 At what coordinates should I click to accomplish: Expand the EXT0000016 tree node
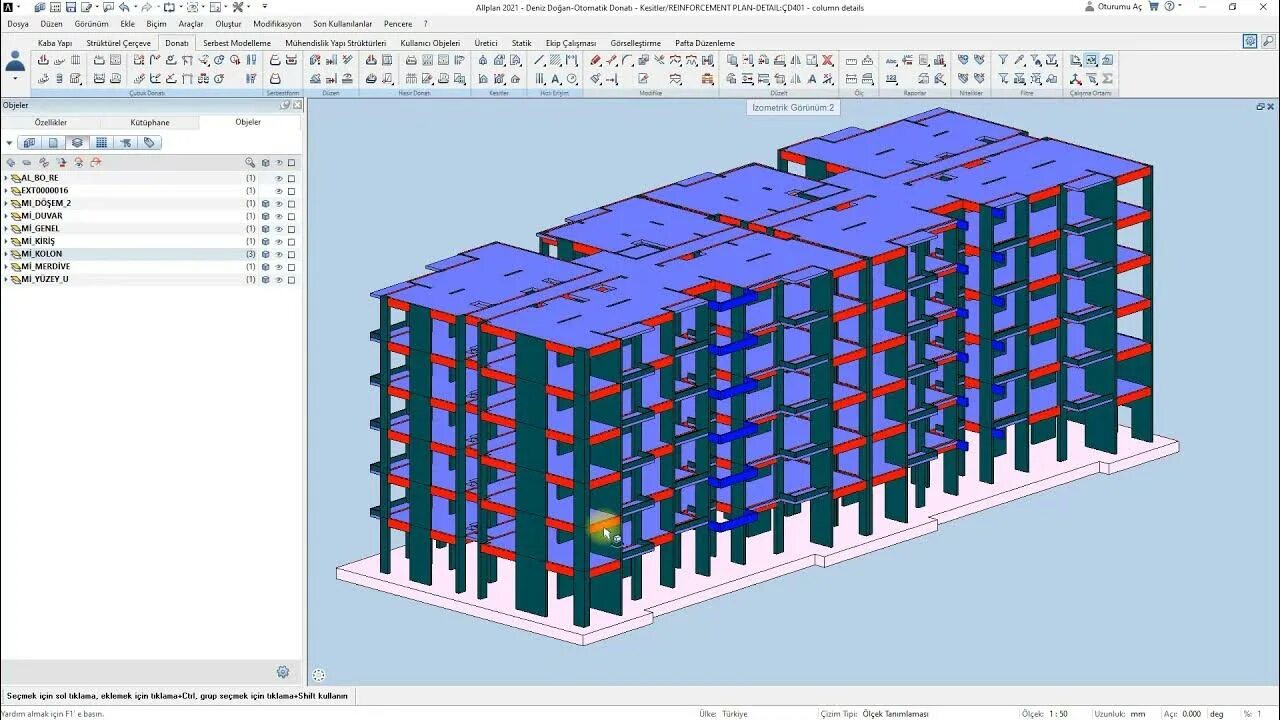(6, 191)
